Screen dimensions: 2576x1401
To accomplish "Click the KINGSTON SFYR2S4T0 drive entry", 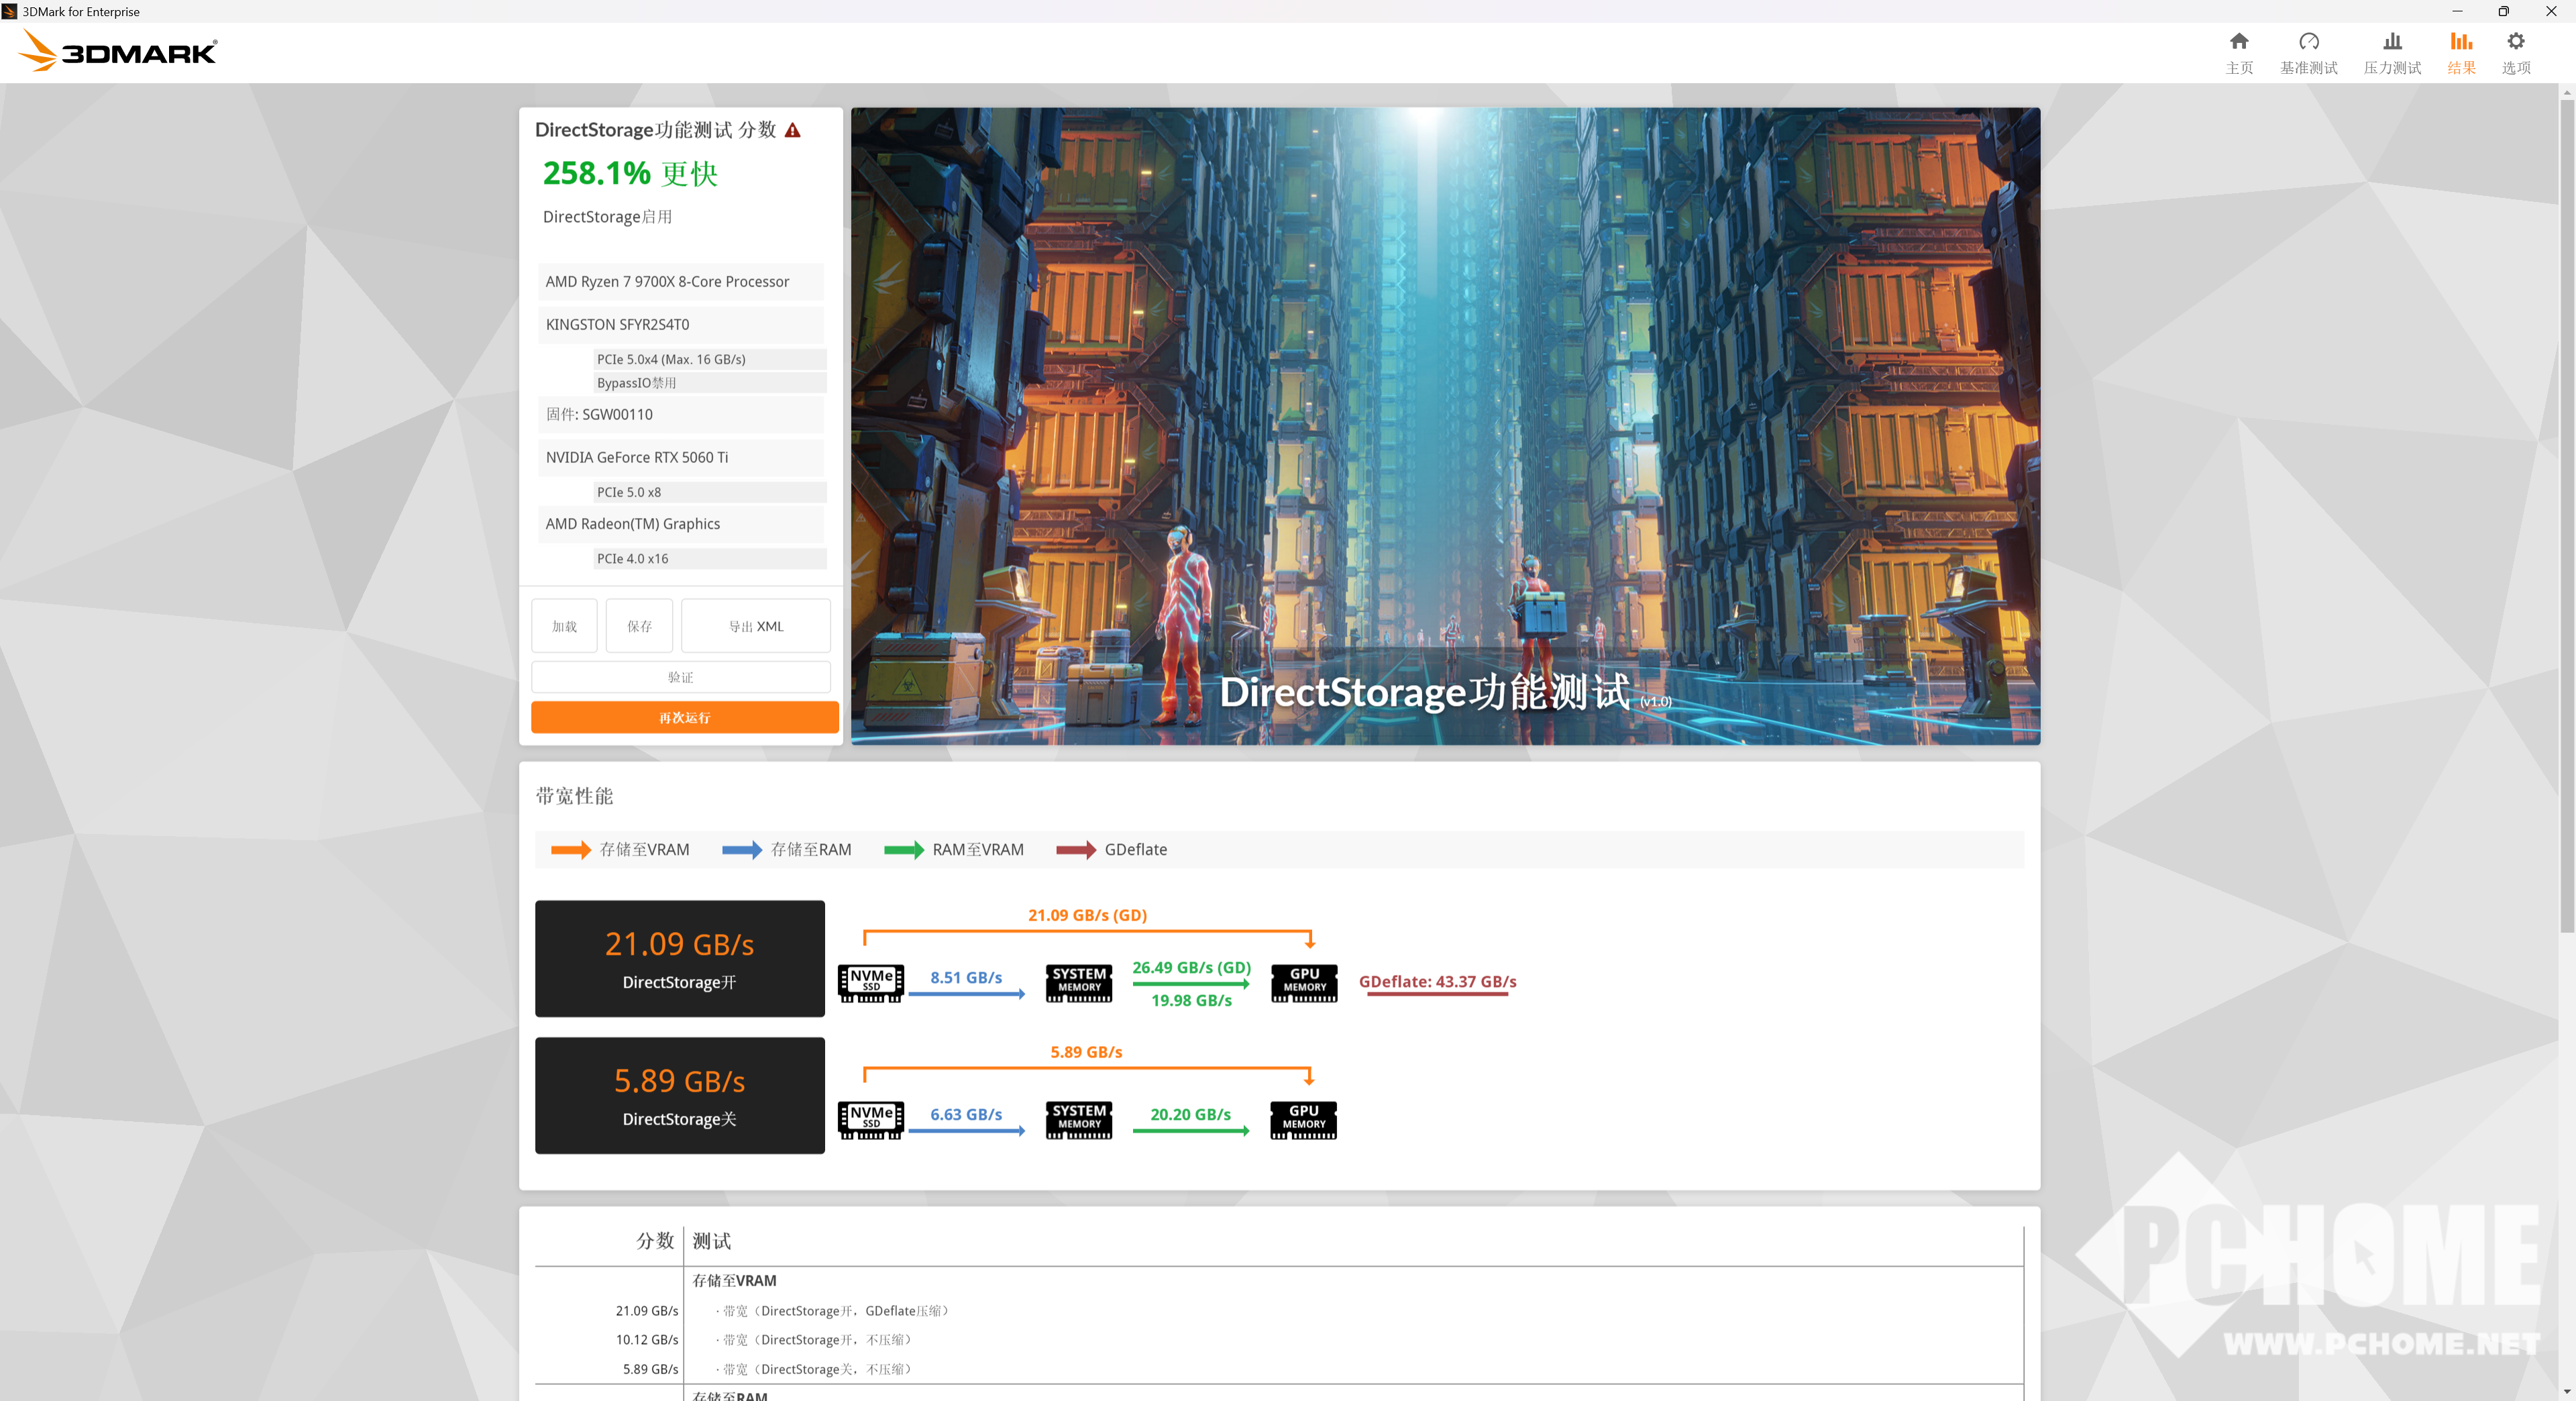I will click(x=681, y=325).
